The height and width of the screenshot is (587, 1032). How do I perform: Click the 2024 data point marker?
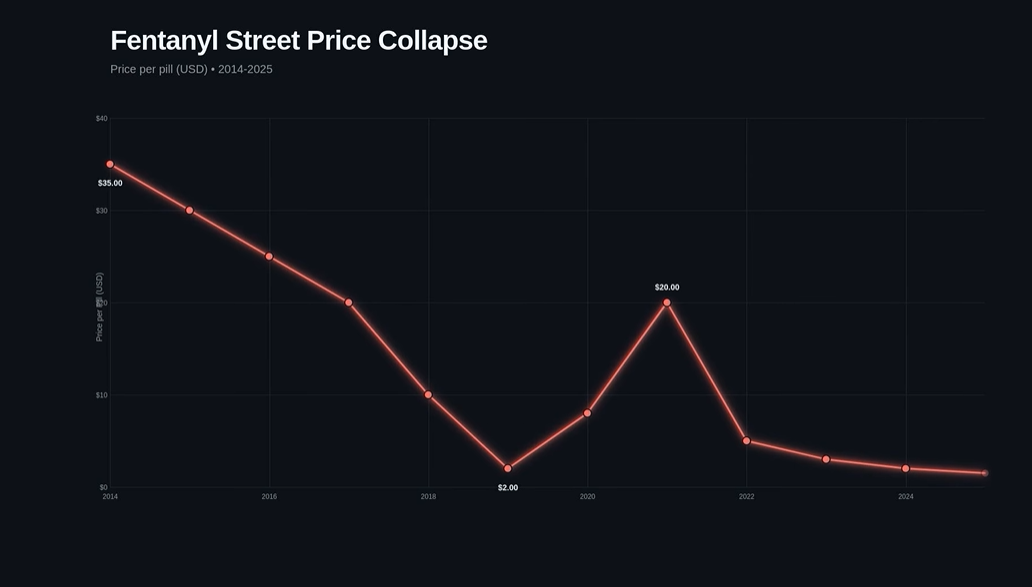point(906,468)
